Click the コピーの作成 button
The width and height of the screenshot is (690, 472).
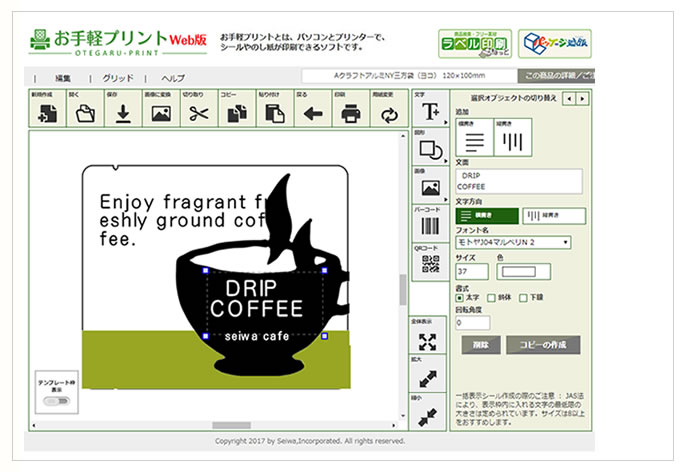tap(543, 345)
